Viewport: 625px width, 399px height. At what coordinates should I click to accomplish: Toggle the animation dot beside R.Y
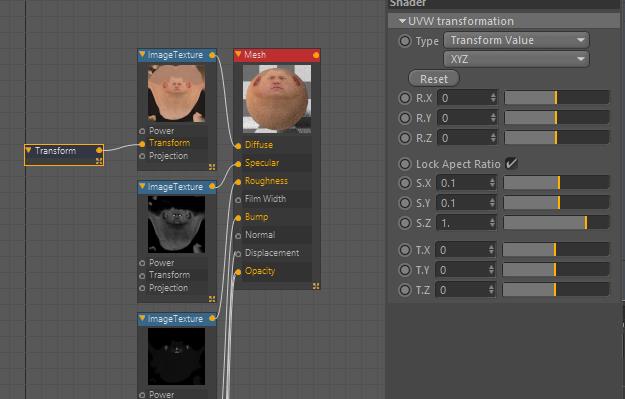click(x=405, y=118)
